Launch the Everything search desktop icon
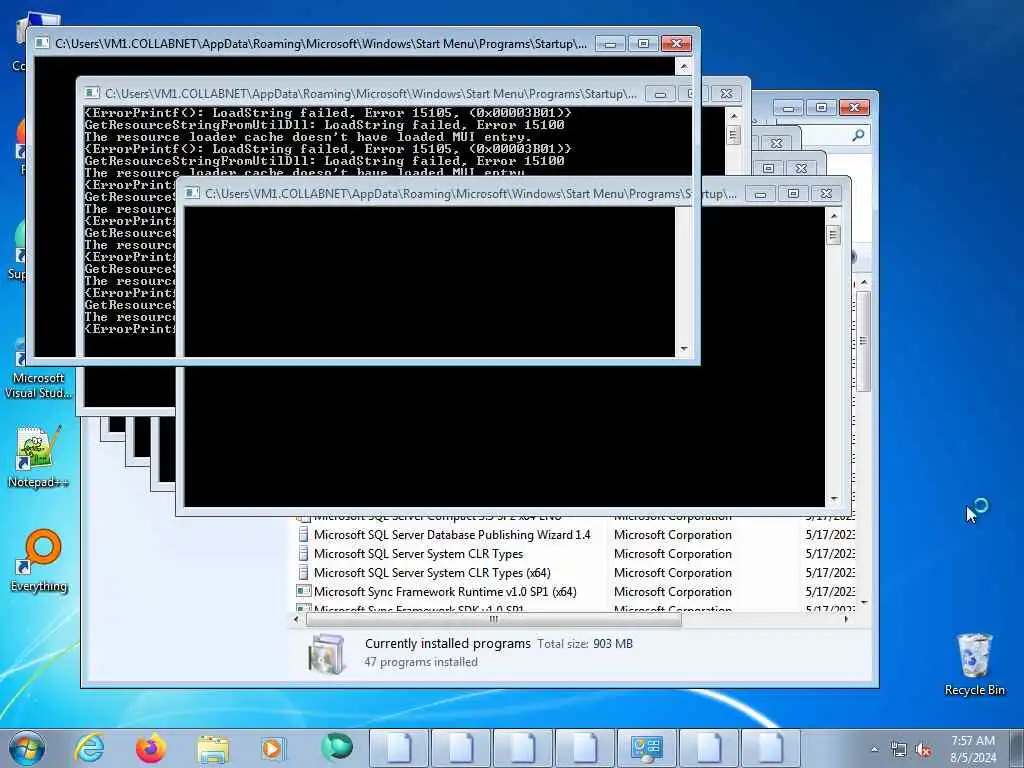 tap(38, 560)
